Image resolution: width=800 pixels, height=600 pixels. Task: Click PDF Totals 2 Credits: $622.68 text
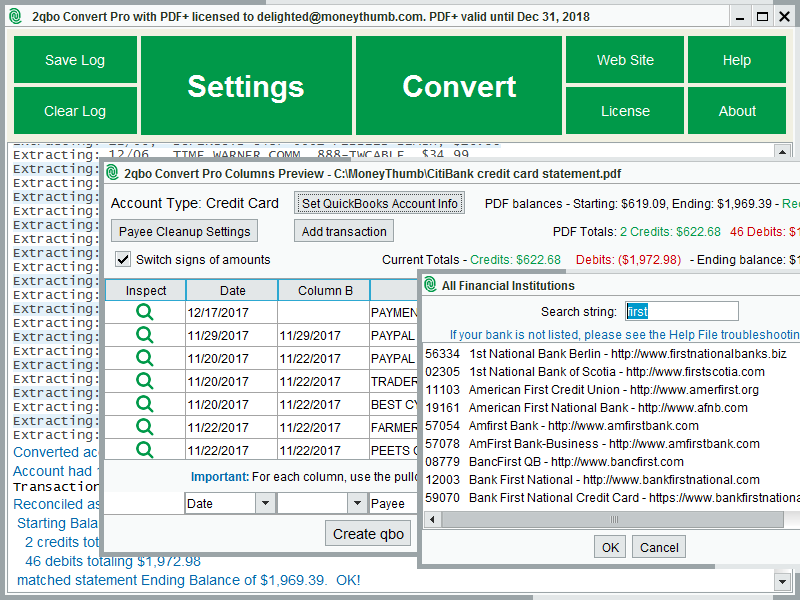pos(670,232)
